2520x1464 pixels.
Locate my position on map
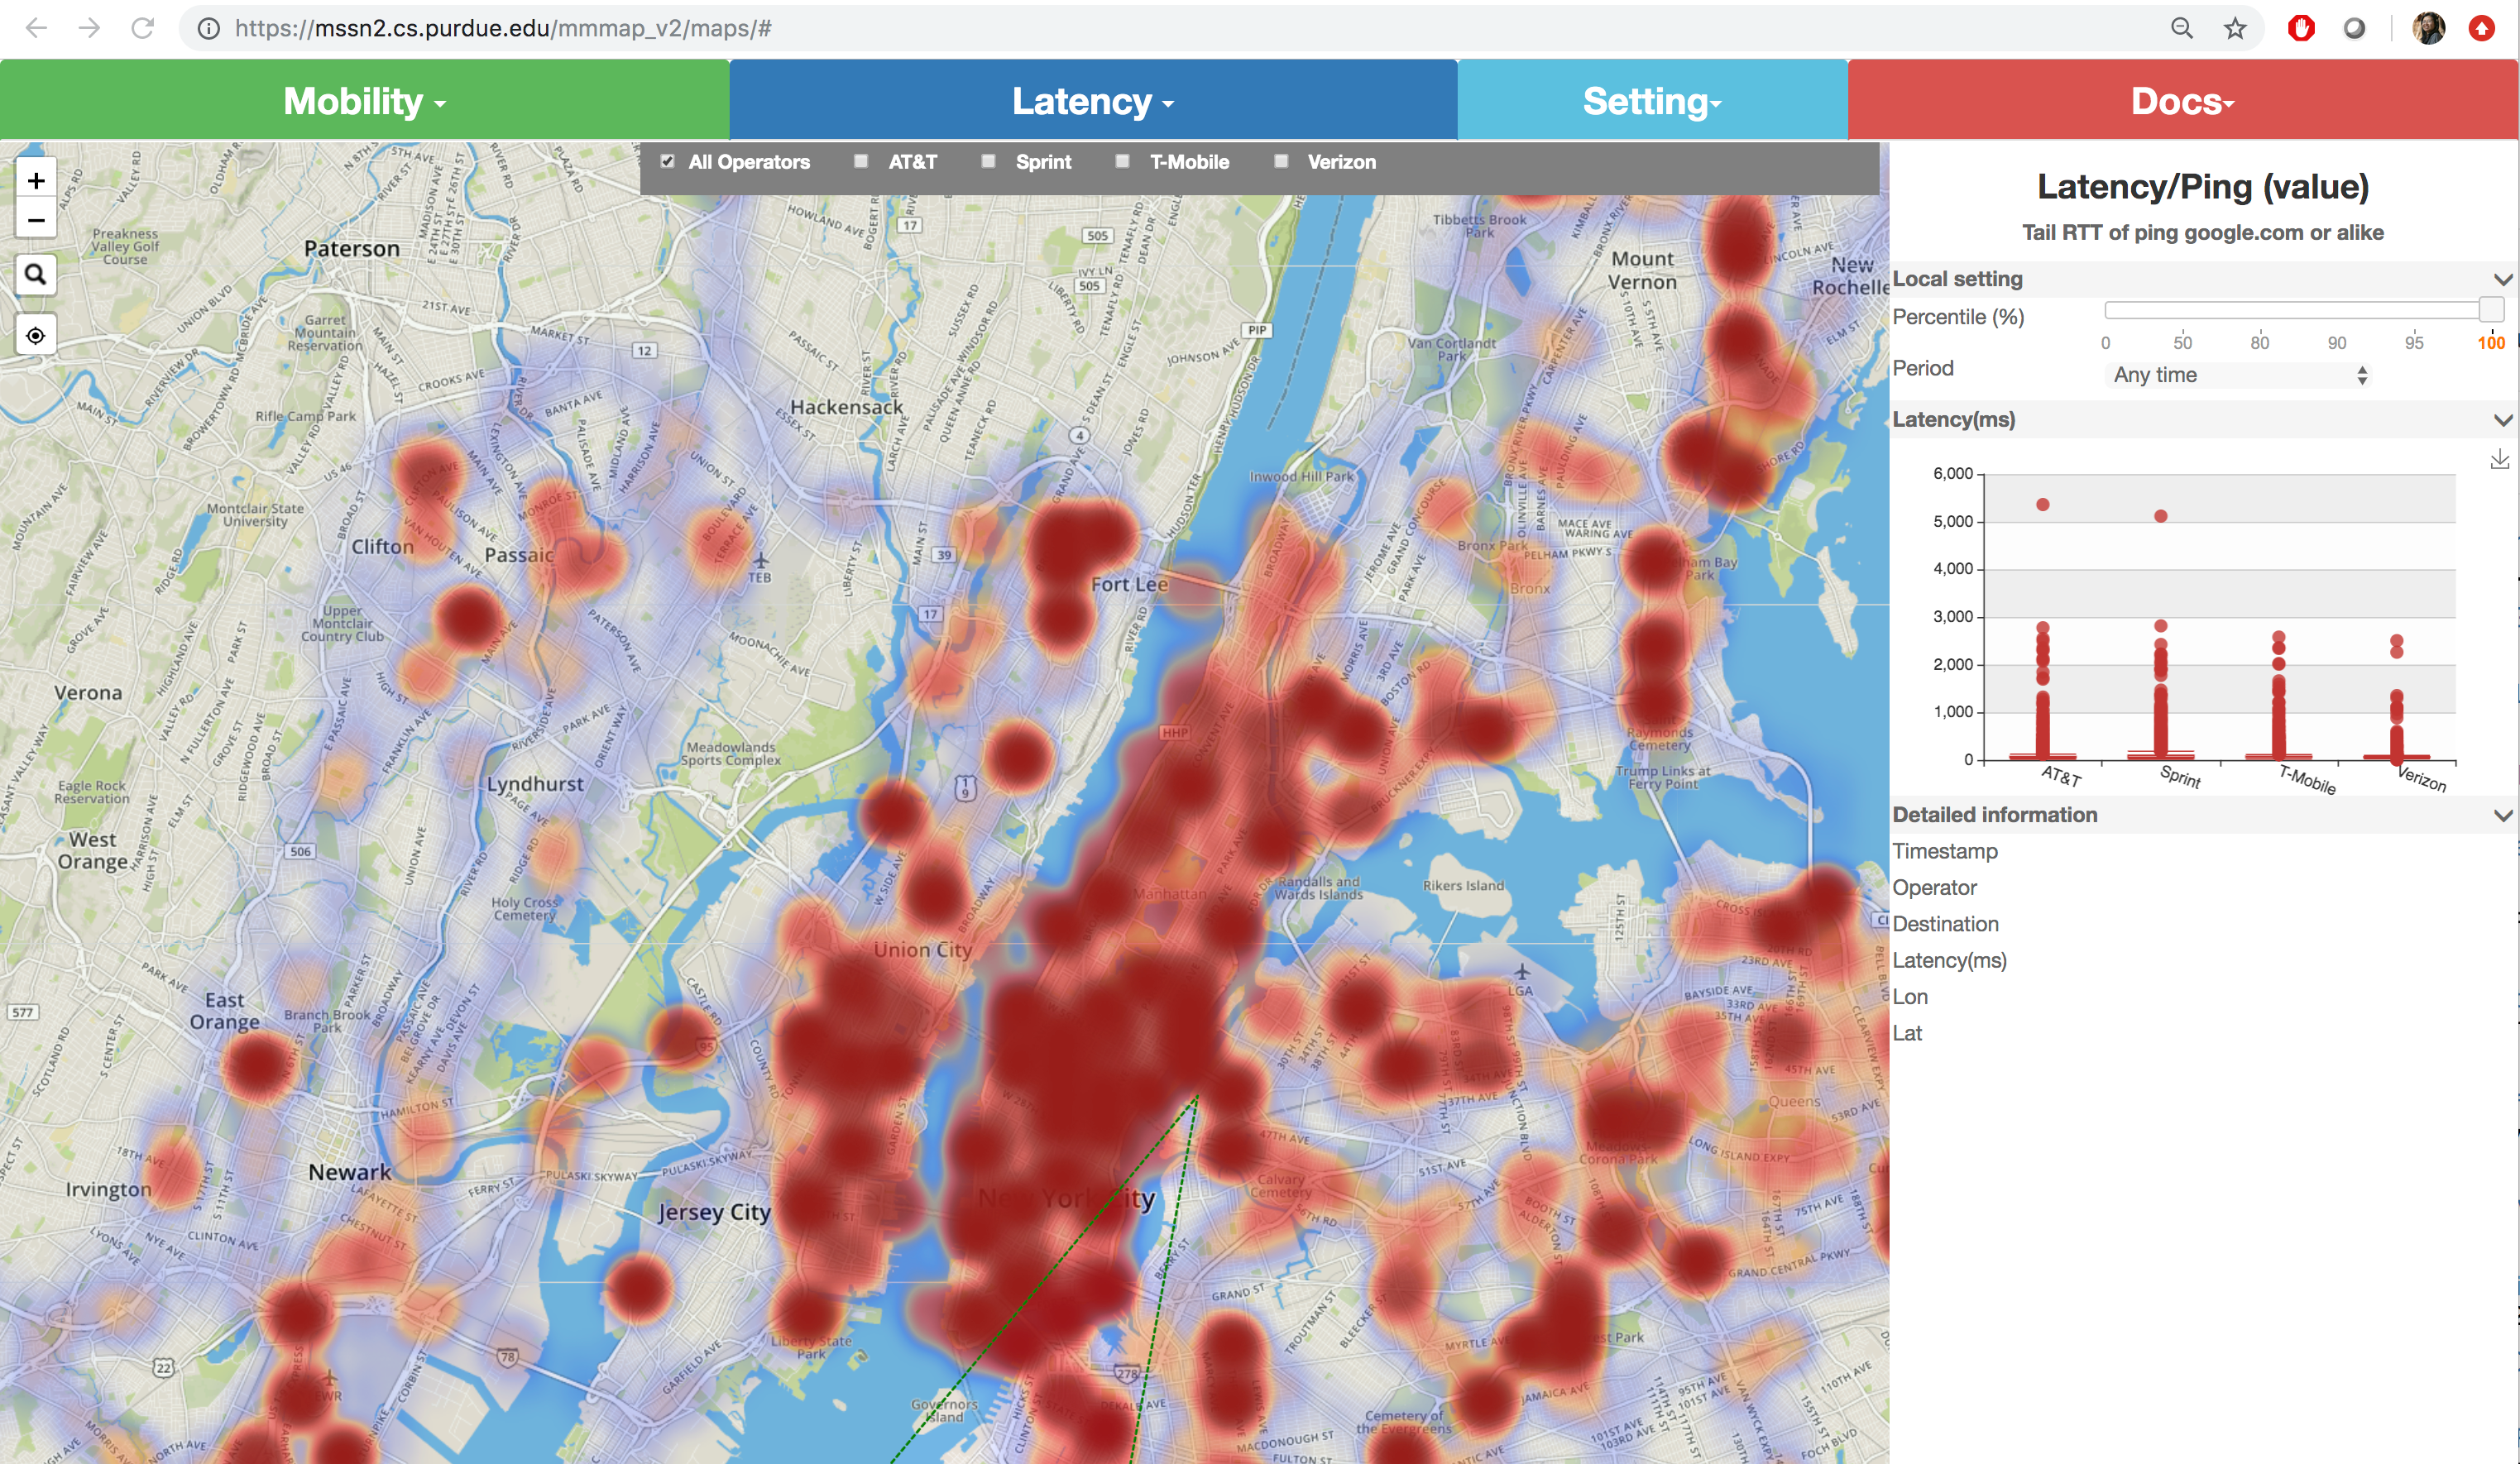point(36,335)
